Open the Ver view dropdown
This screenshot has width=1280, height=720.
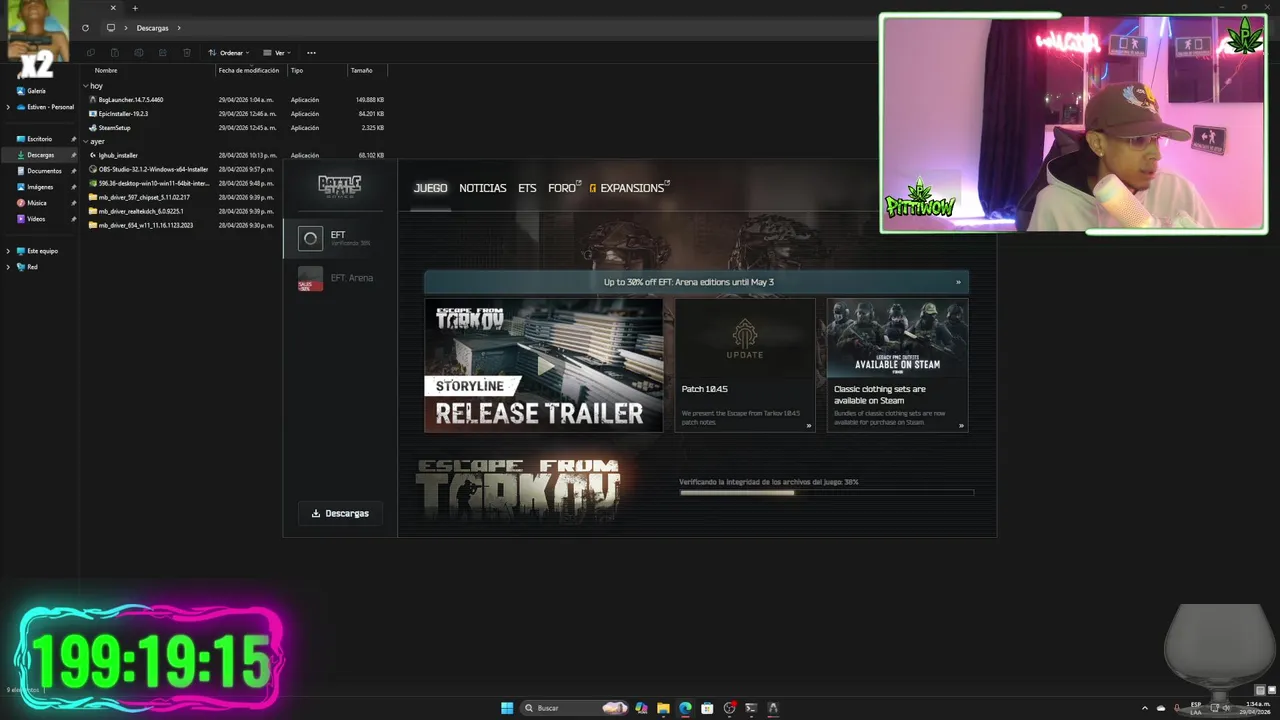pos(277,53)
